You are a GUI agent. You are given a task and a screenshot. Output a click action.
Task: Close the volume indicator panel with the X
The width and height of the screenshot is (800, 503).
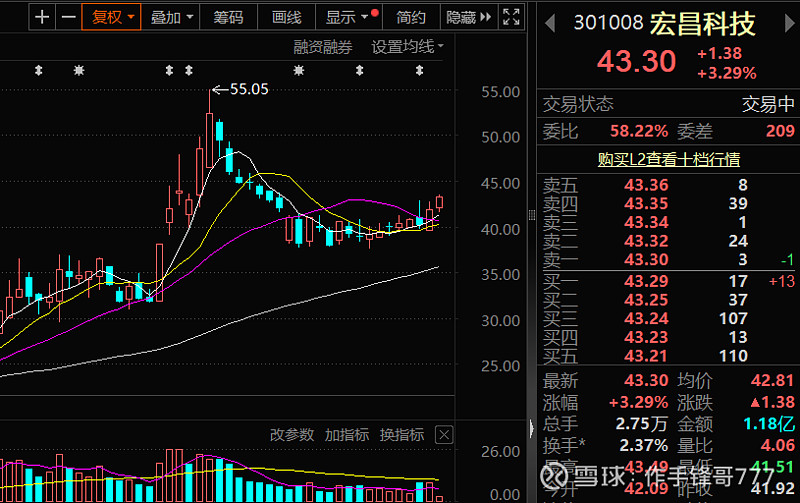[x=444, y=435]
